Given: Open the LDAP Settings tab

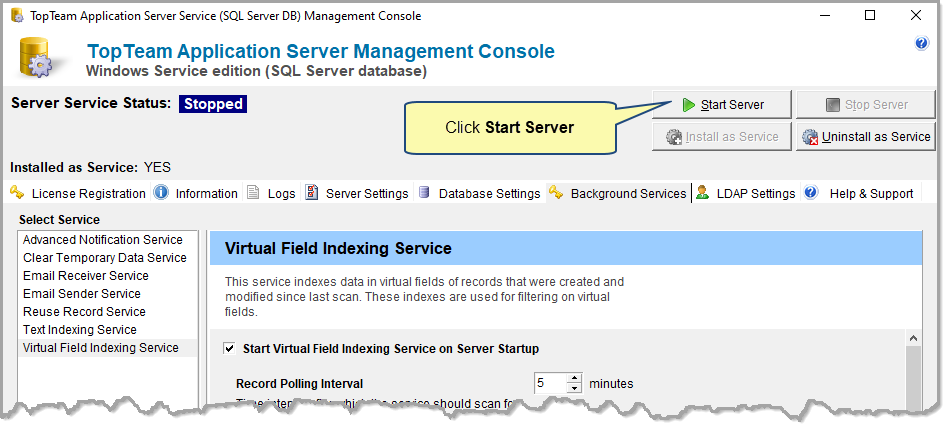Looking at the screenshot, I should tap(746, 194).
